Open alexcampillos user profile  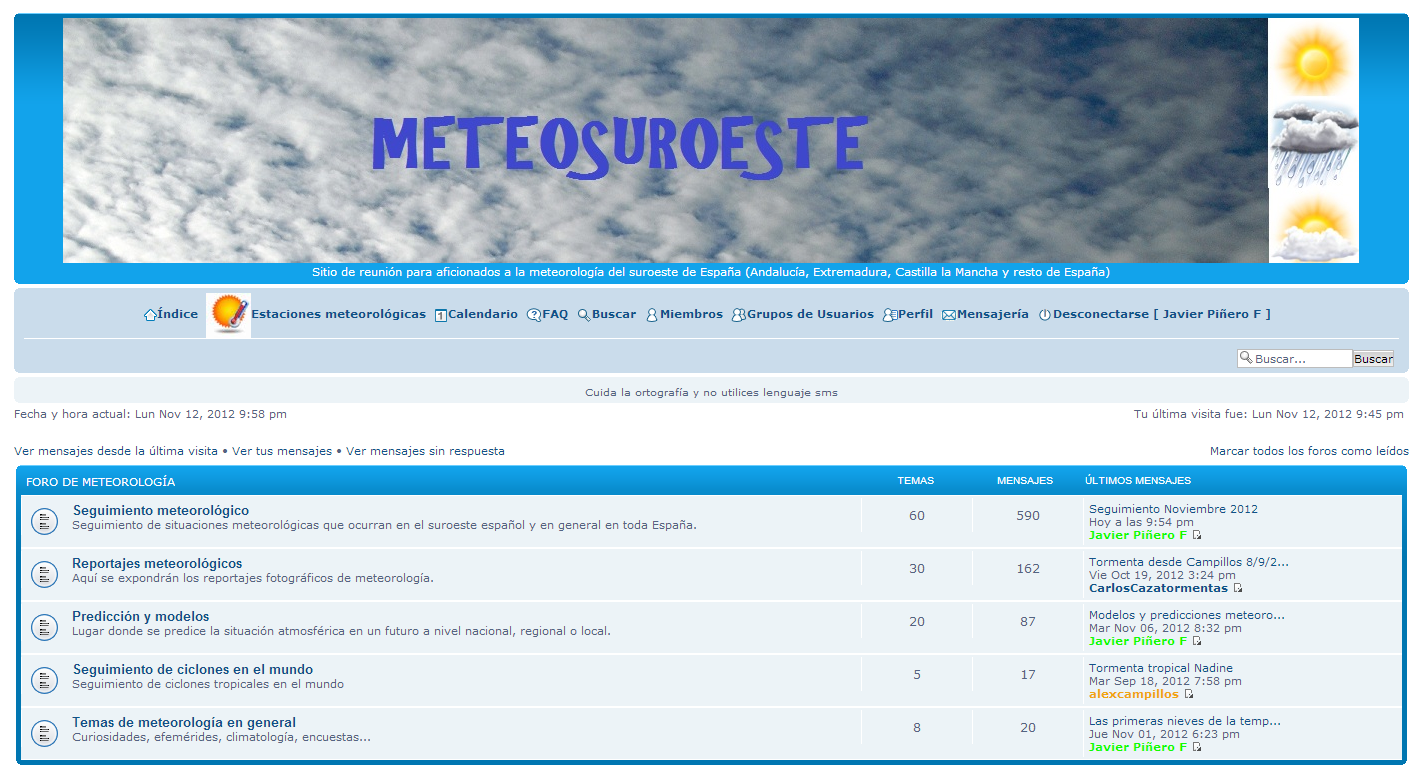tap(1134, 694)
